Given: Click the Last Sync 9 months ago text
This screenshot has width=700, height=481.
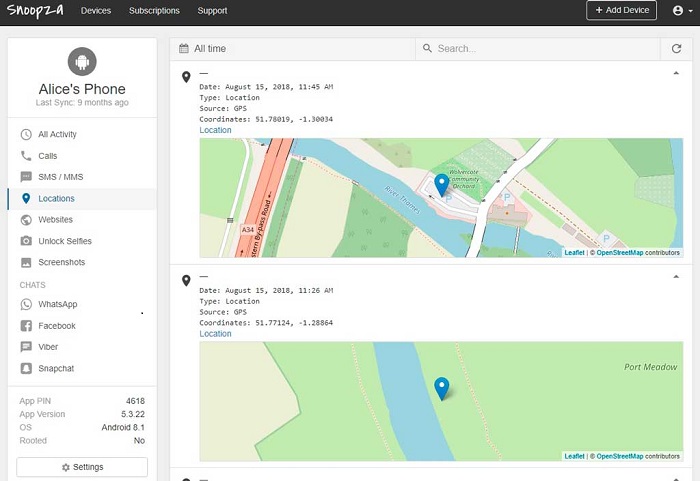Looking at the screenshot, I should coord(82,103).
